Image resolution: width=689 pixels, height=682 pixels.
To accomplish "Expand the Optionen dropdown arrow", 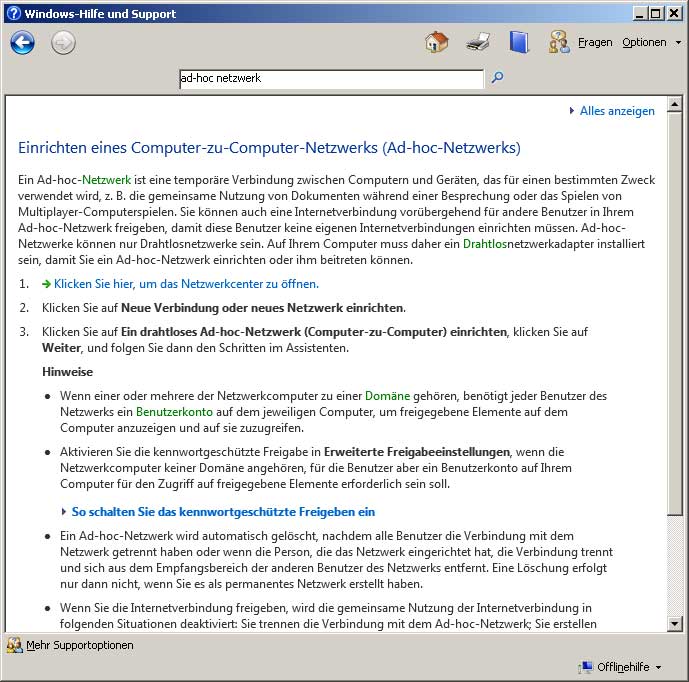I will [678, 43].
